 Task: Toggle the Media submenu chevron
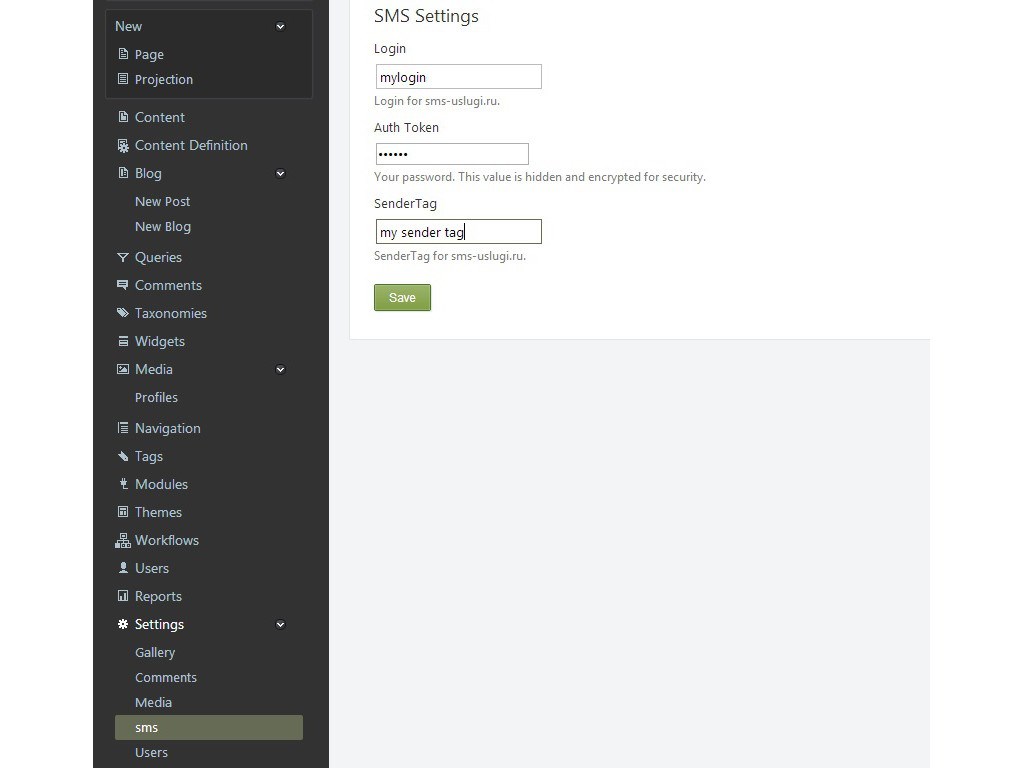(x=280, y=370)
